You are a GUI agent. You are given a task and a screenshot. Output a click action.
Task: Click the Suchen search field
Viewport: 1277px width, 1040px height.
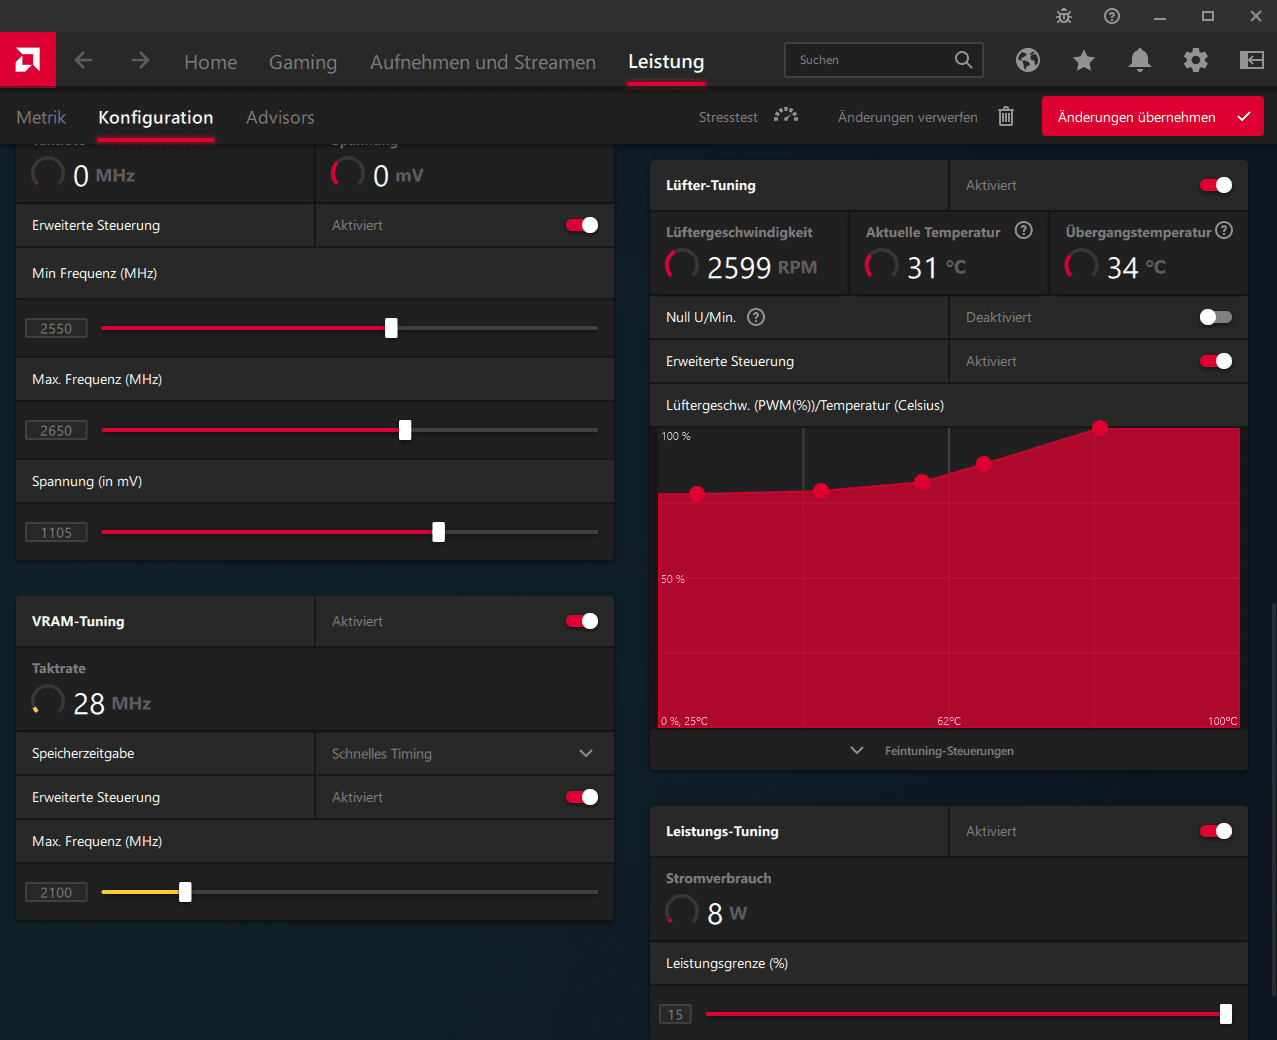click(884, 60)
